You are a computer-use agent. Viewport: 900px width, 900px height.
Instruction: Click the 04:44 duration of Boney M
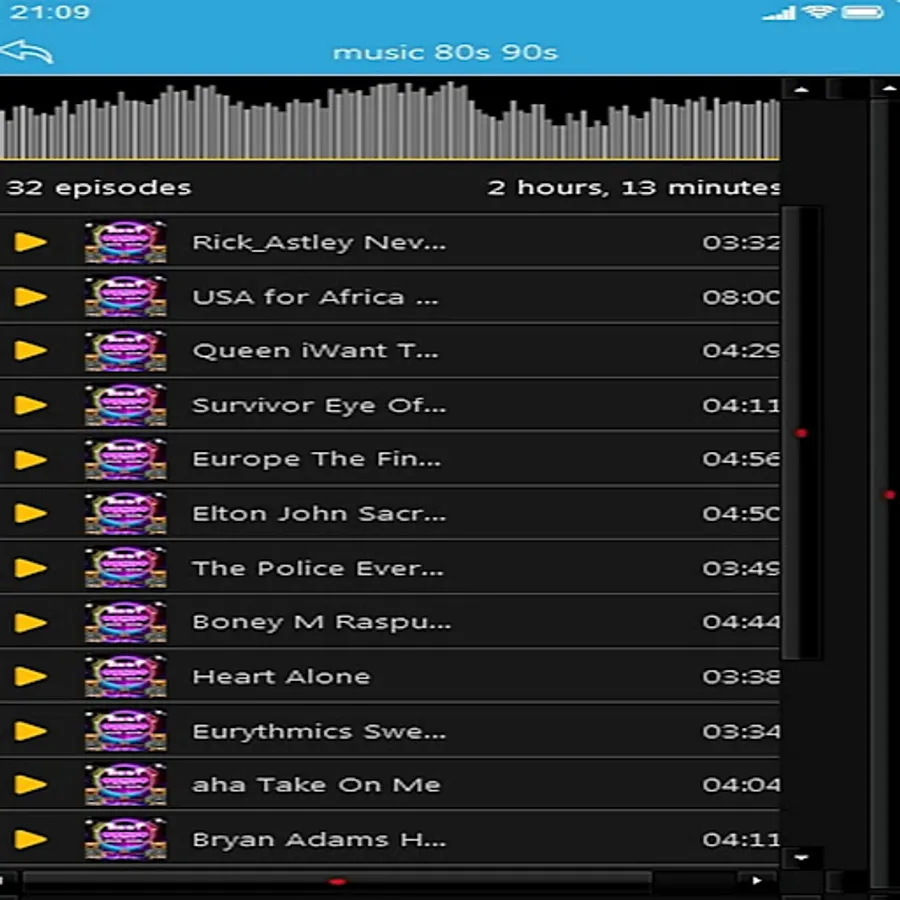(741, 622)
